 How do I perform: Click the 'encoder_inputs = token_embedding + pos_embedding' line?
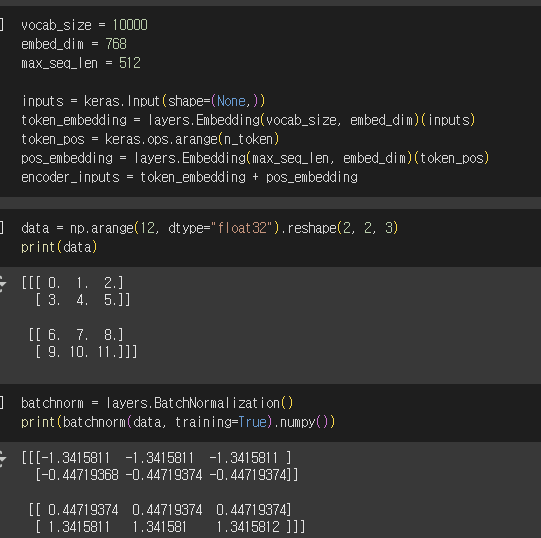(x=189, y=177)
